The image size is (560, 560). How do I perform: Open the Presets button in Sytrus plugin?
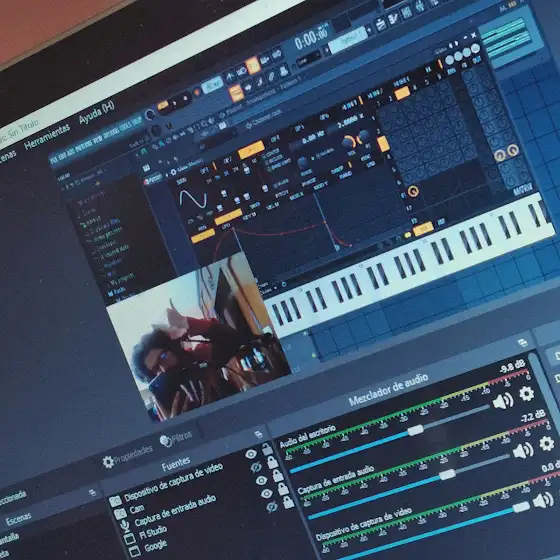(x=153, y=179)
